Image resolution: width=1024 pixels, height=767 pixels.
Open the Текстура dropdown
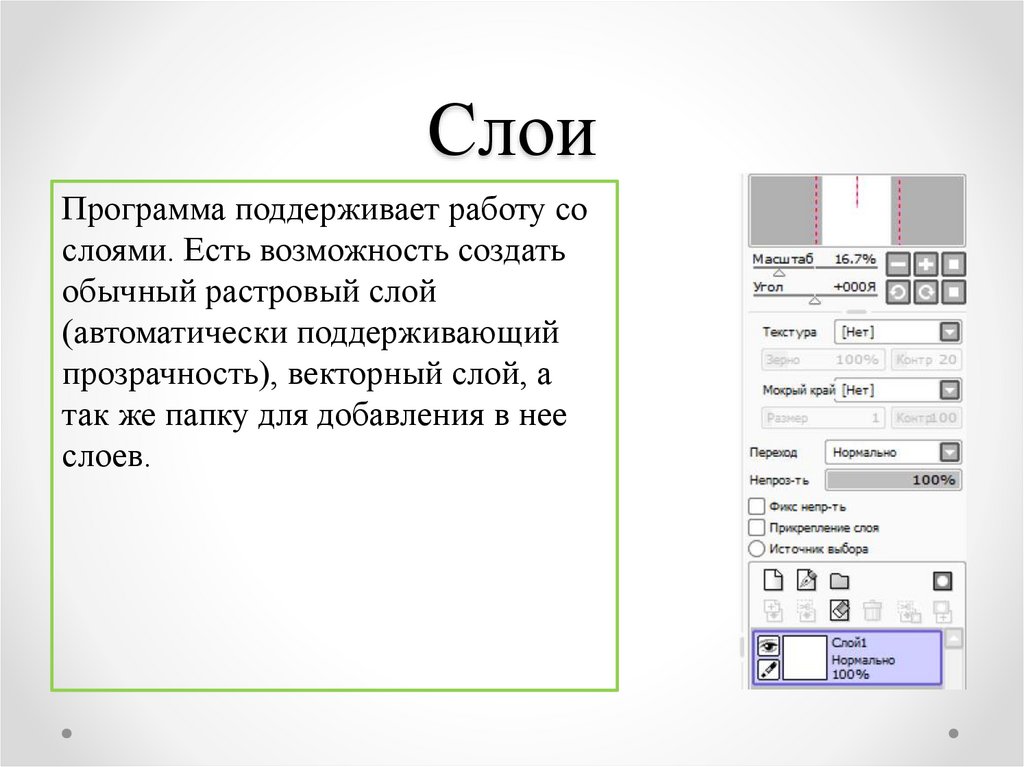(949, 332)
